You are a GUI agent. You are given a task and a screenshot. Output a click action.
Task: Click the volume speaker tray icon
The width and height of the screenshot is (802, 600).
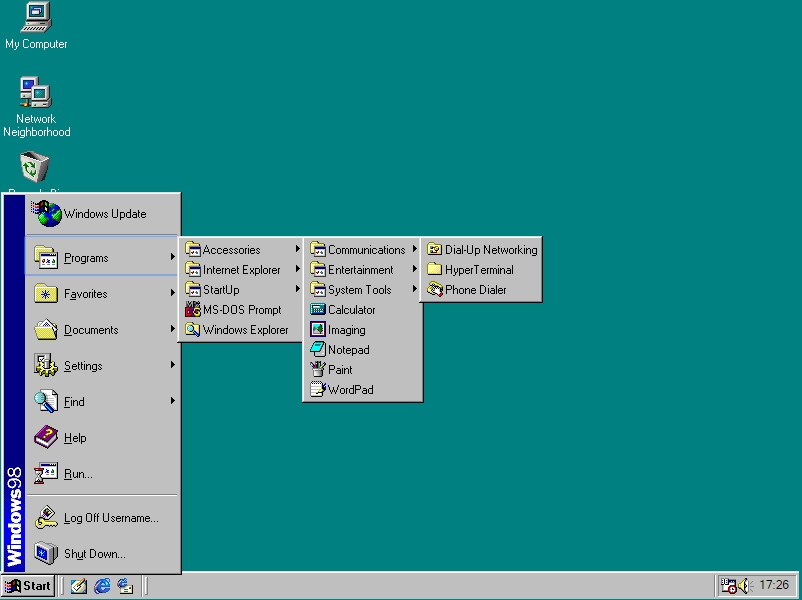click(744, 585)
